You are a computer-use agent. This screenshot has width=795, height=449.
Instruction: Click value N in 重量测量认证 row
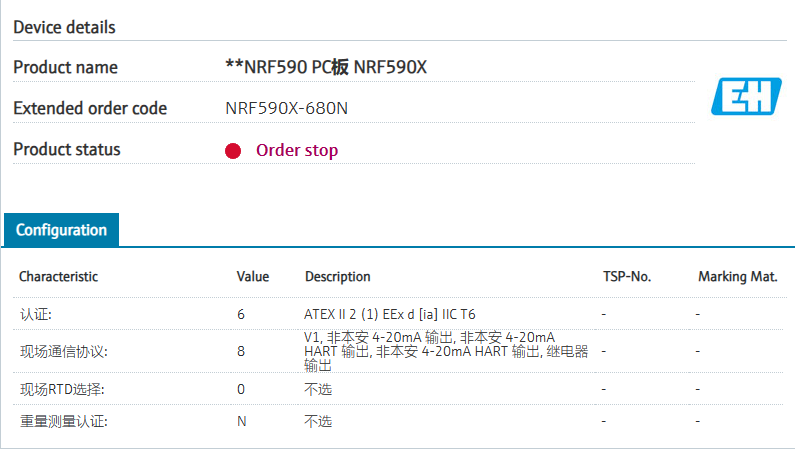241,421
